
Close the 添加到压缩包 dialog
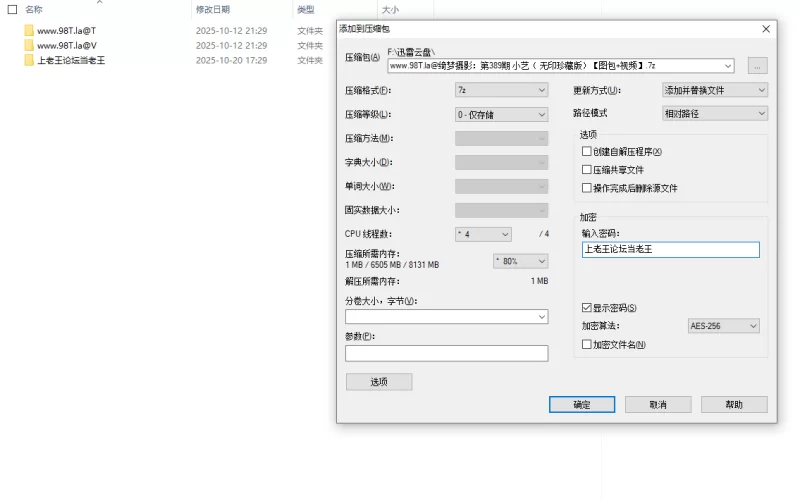point(766,29)
